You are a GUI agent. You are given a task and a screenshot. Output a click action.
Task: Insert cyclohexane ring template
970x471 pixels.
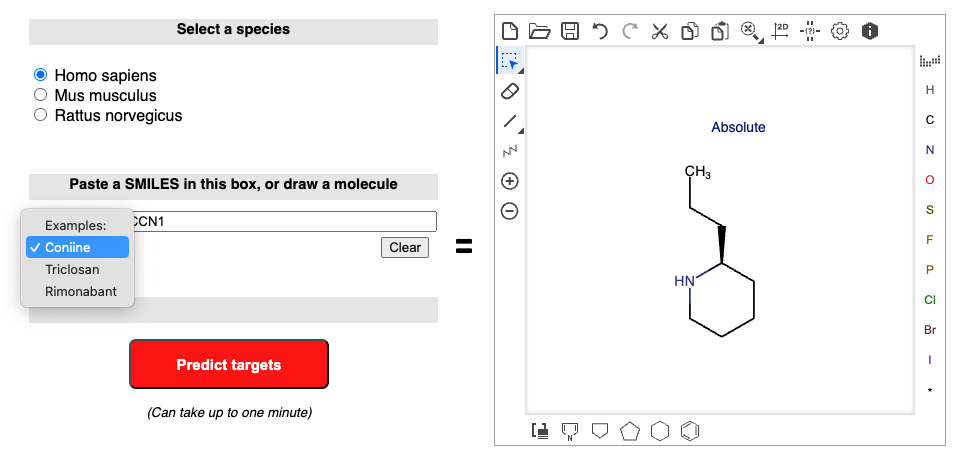coord(659,431)
